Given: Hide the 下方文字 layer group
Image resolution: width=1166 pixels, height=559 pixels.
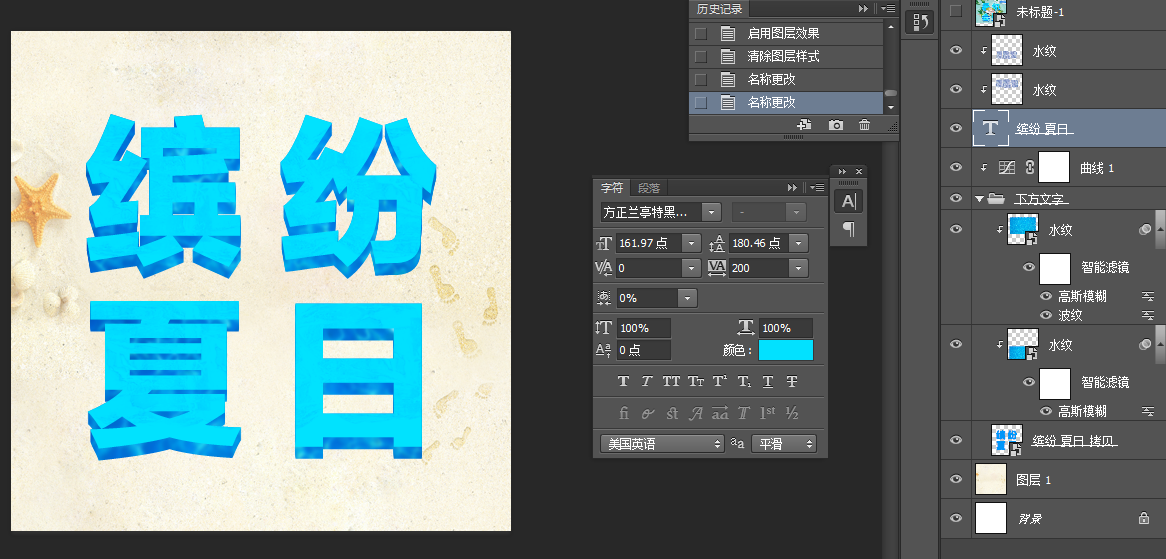Looking at the screenshot, I should coord(956,198).
